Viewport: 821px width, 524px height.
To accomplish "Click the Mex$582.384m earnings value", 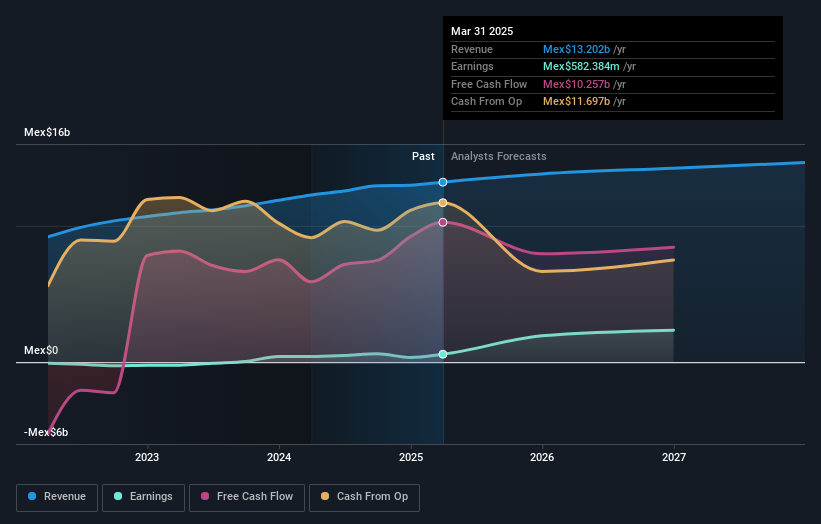I will tap(581, 66).
